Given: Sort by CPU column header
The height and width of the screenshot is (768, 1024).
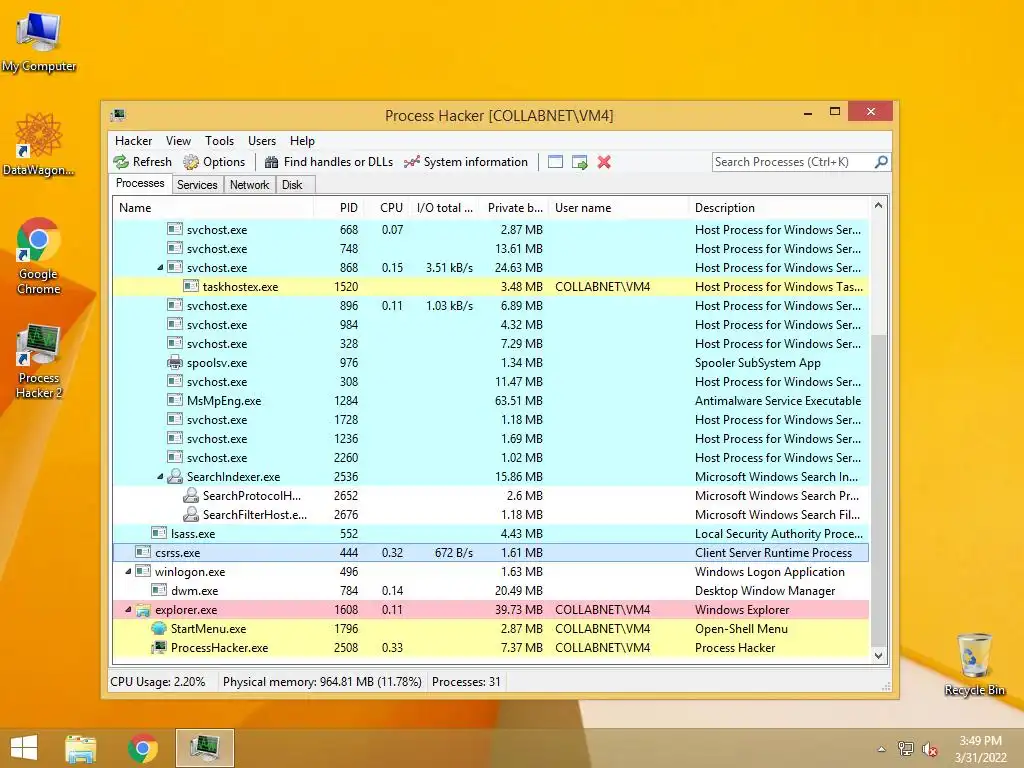Looking at the screenshot, I should pos(385,208).
